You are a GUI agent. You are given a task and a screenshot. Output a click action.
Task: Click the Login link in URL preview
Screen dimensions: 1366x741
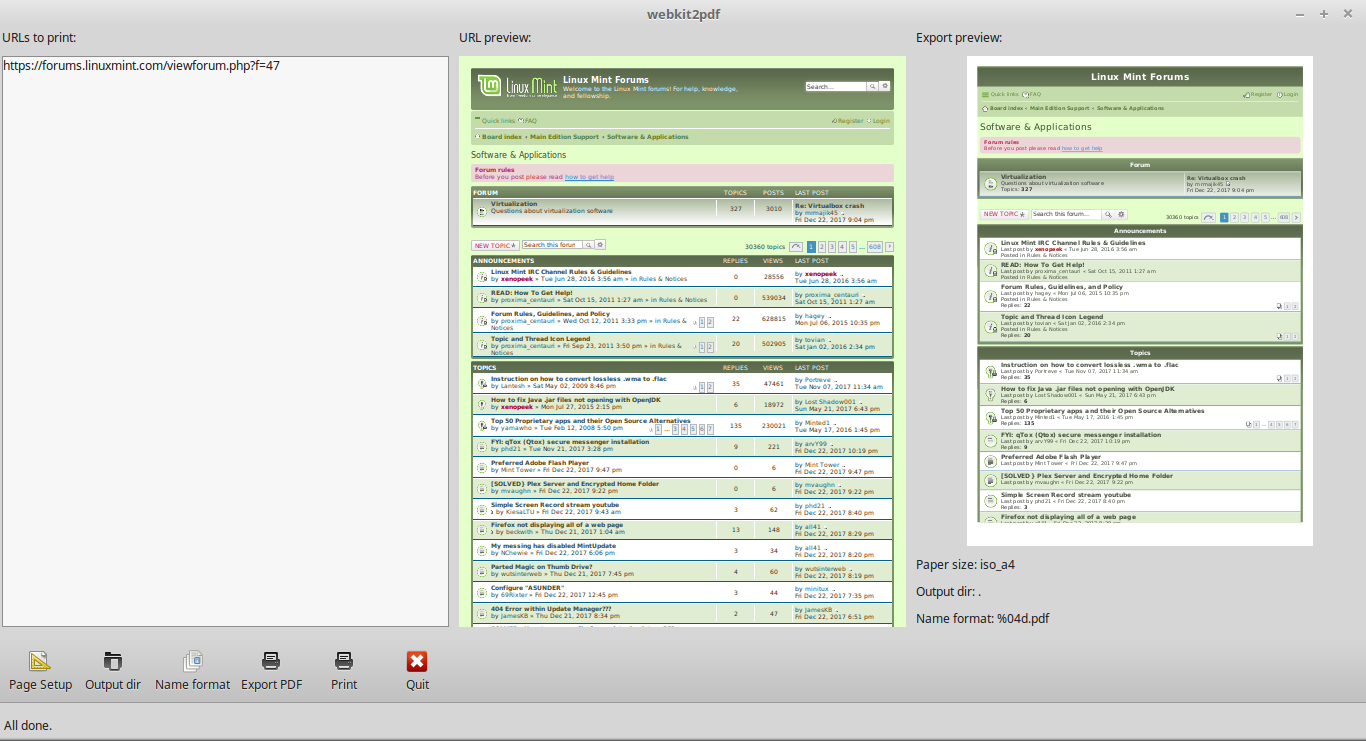coord(881,121)
